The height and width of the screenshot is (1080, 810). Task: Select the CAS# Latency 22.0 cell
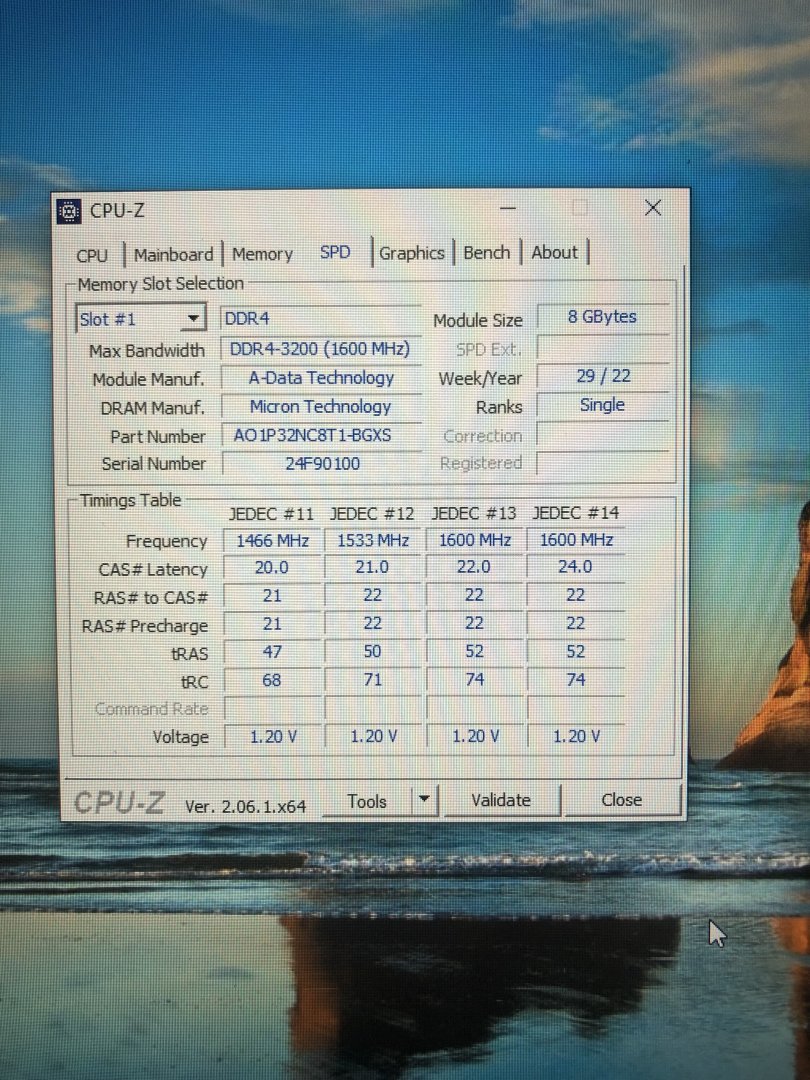474,567
